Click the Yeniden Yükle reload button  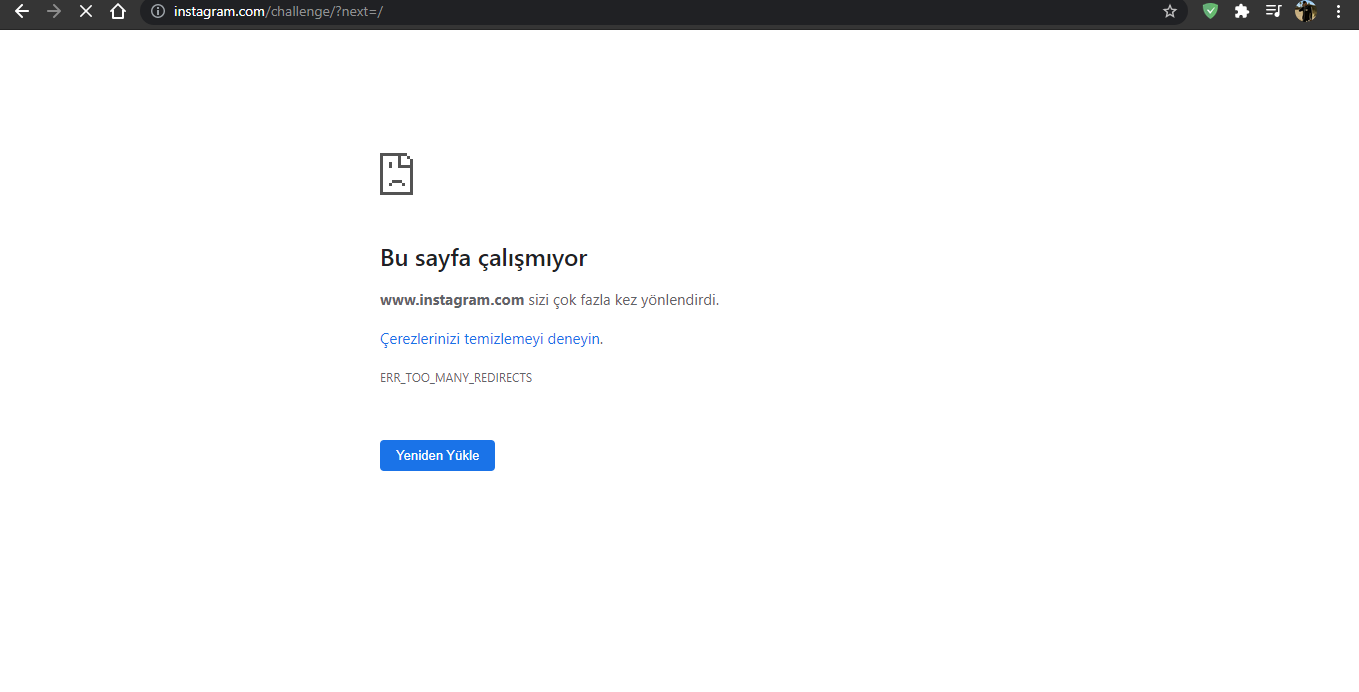(437, 455)
